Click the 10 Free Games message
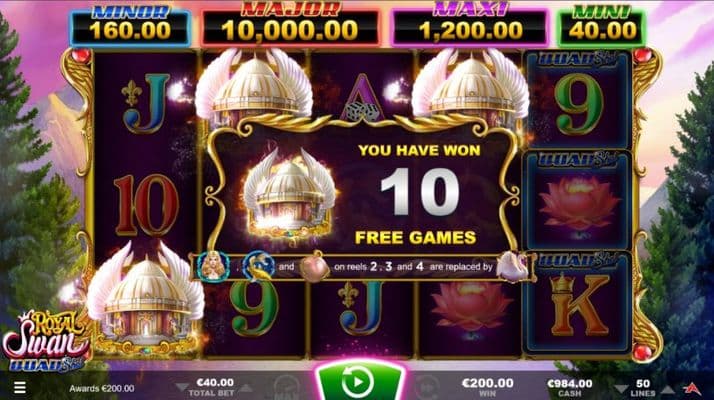The height and width of the screenshot is (400, 714). click(x=417, y=194)
